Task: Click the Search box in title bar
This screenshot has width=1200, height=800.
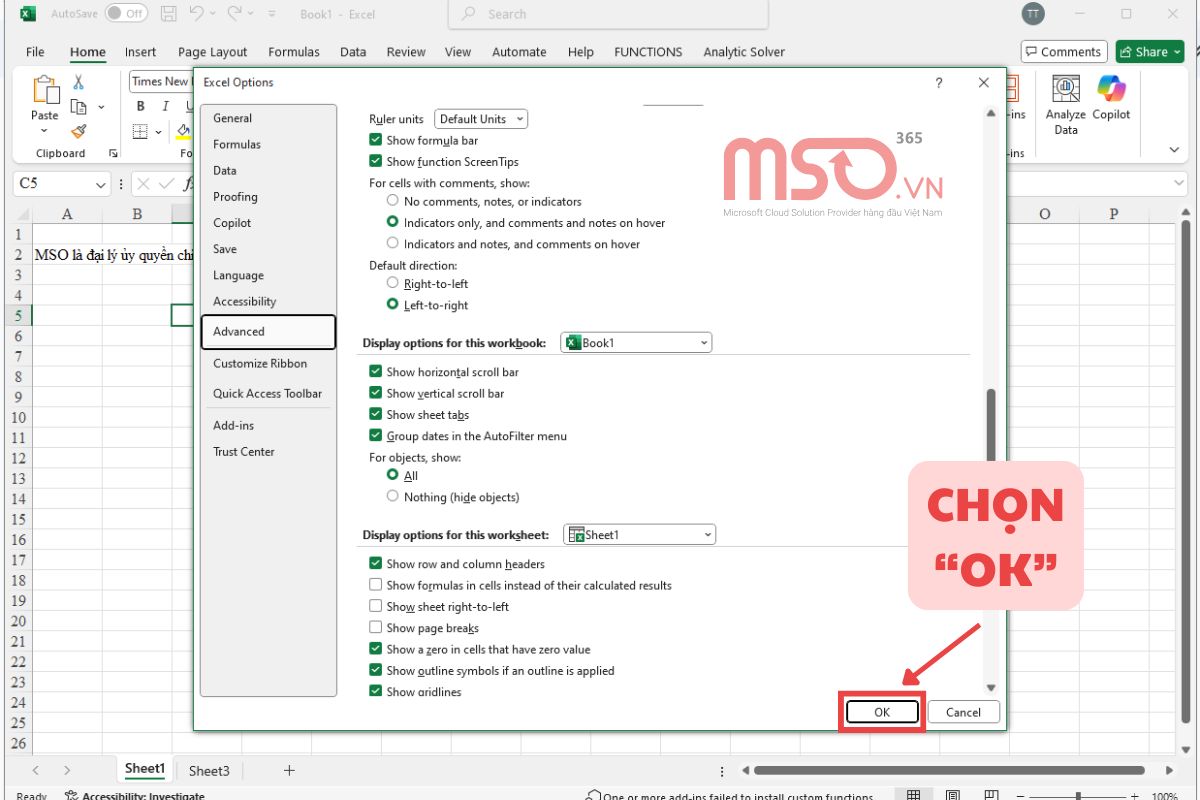Action: tap(609, 14)
